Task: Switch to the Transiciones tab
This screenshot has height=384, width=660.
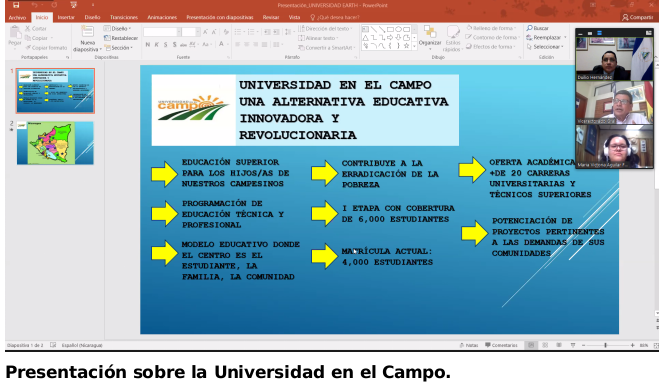Action: click(x=124, y=17)
